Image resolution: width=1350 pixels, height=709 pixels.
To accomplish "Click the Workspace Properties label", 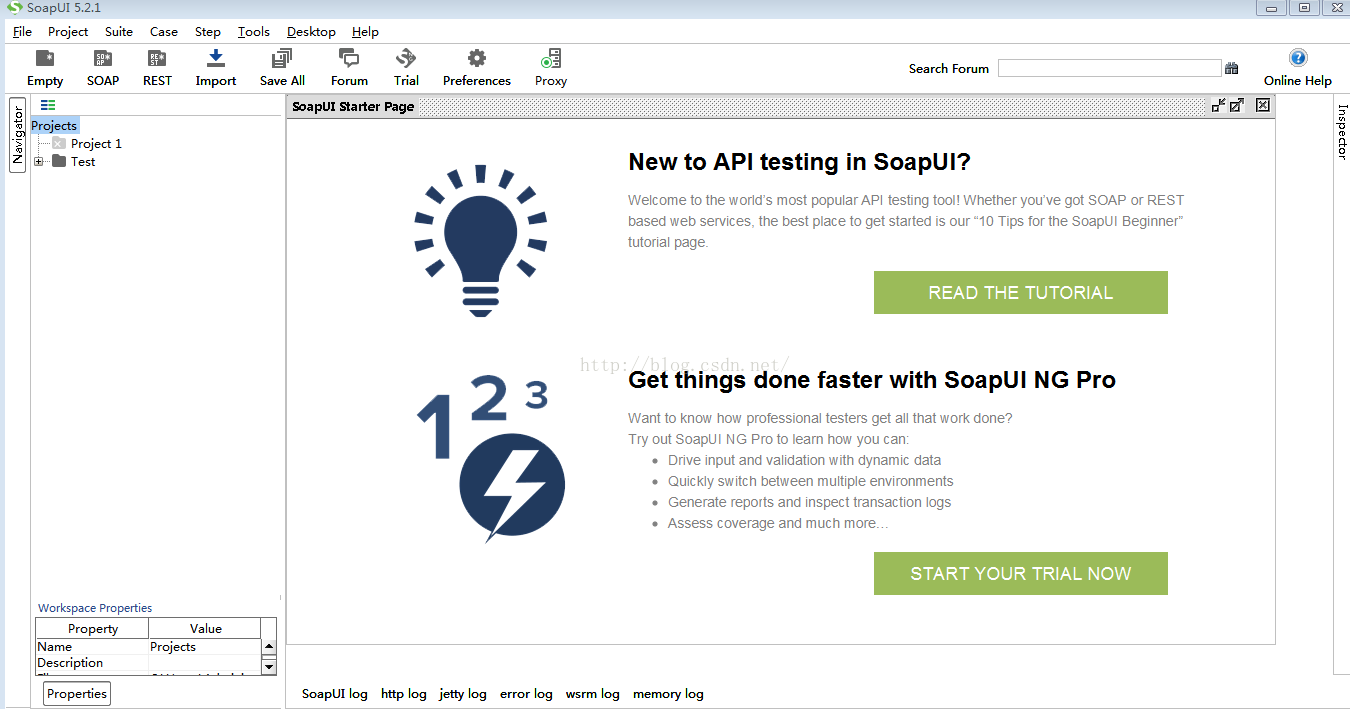I will point(95,608).
